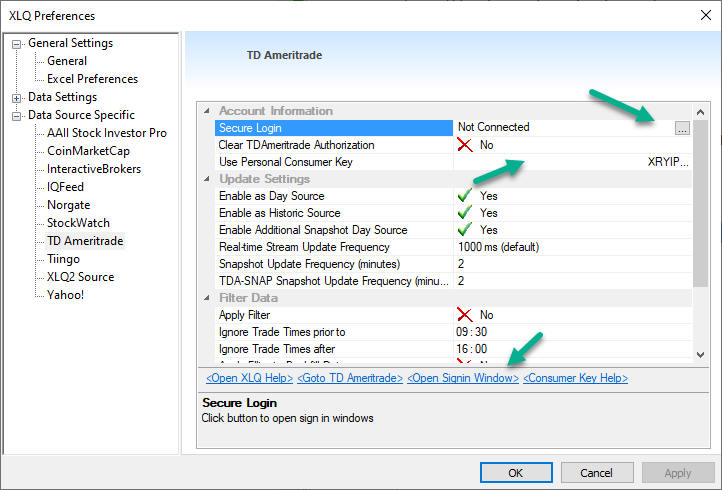The width and height of the screenshot is (722, 490).
Task: Select Tiingo data source
Action: (63, 259)
